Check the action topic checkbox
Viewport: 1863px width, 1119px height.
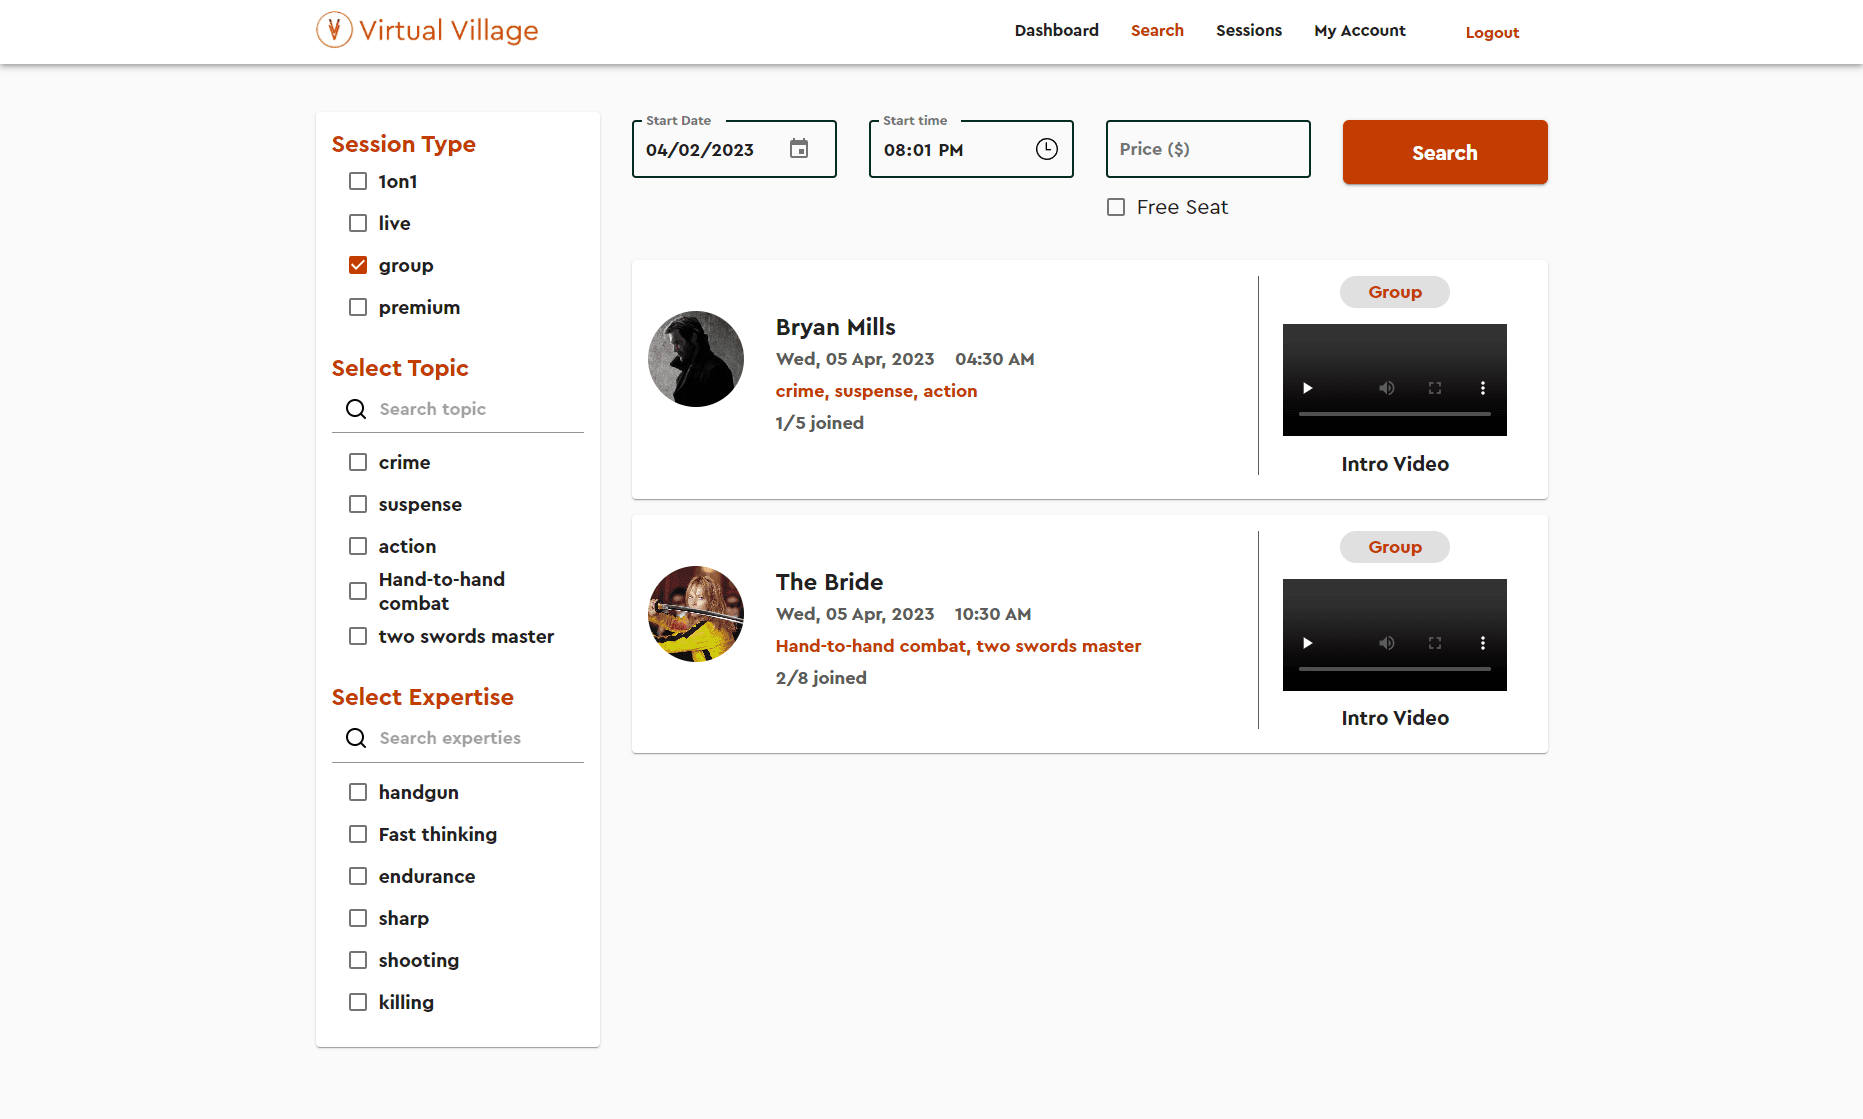tap(358, 546)
